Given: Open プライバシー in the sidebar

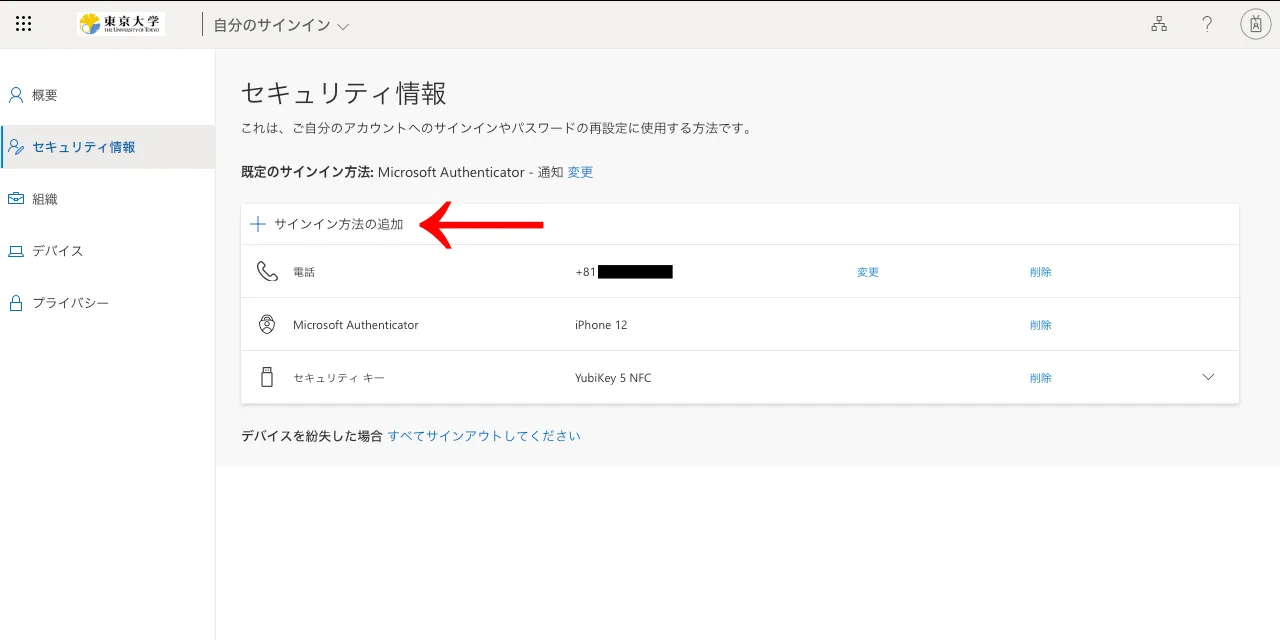Looking at the screenshot, I should [70, 303].
